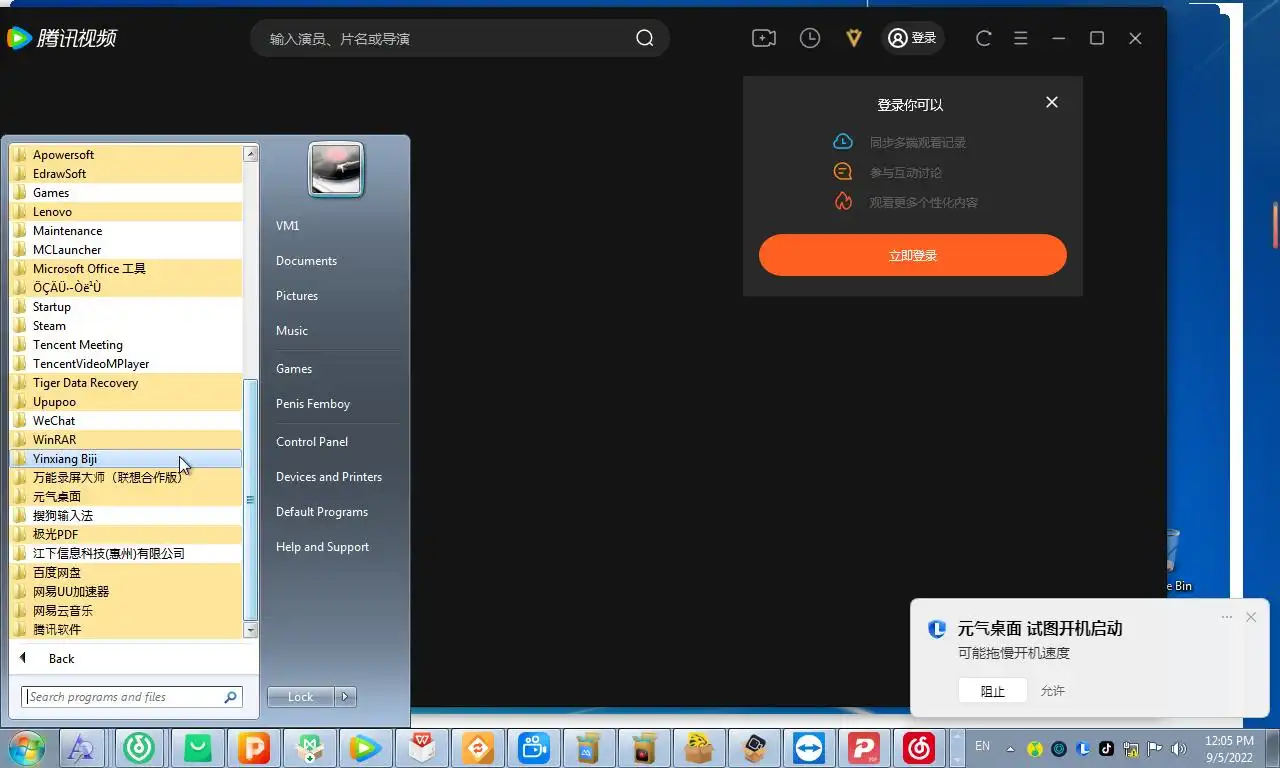This screenshot has width=1280, height=768.
Task: Open Default Programs
Action: 322,512
